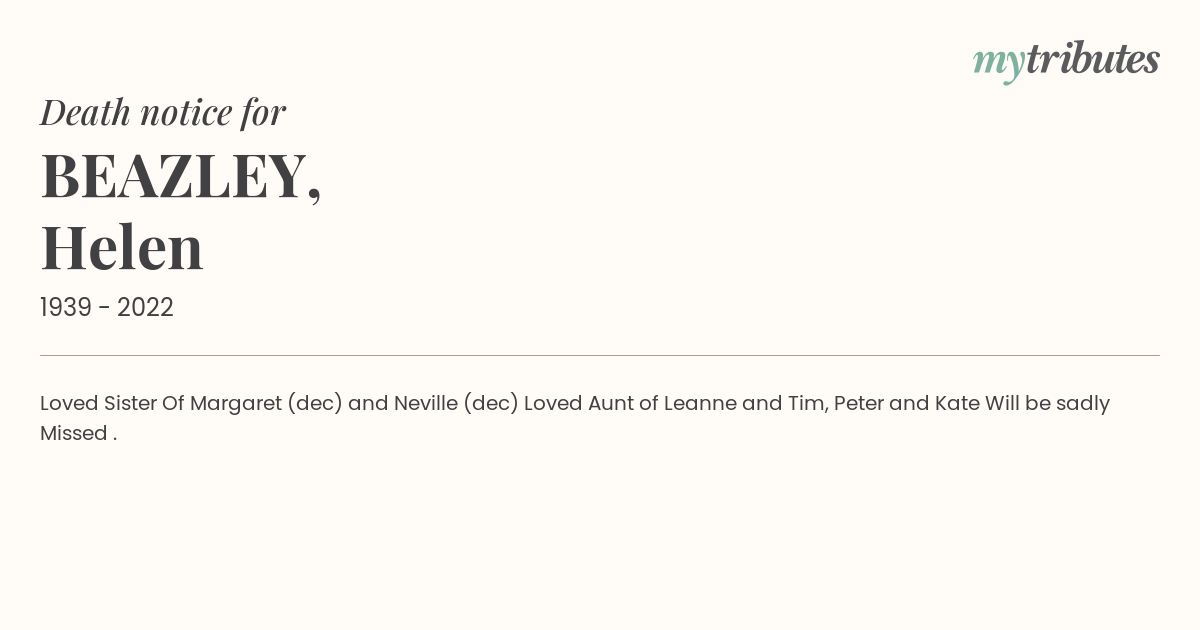Click the word "Missed" on second line
1200x630 pixels.
point(73,433)
